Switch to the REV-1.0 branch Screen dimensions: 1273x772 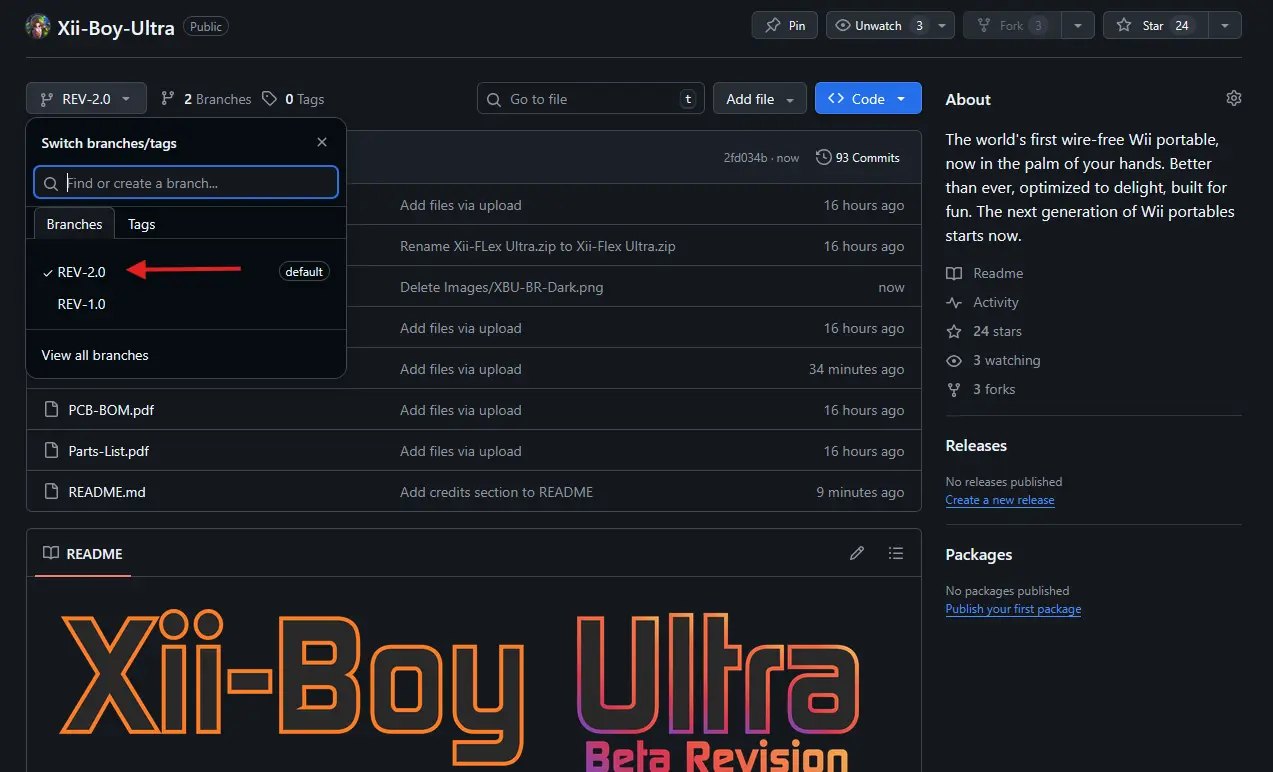click(x=186, y=304)
